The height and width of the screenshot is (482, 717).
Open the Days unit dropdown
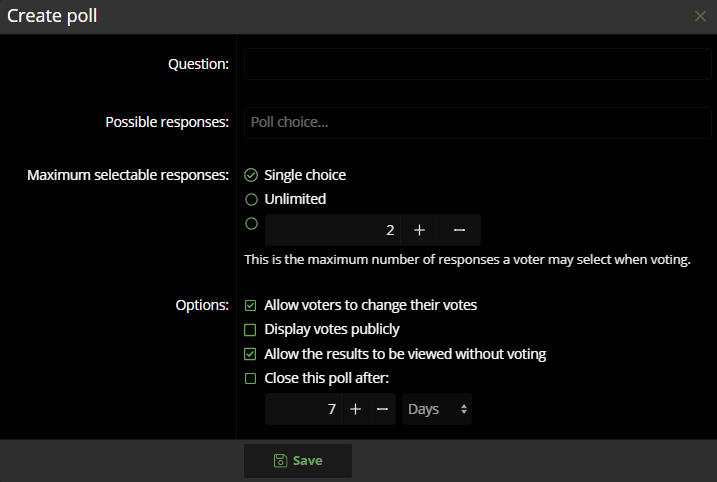437,409
